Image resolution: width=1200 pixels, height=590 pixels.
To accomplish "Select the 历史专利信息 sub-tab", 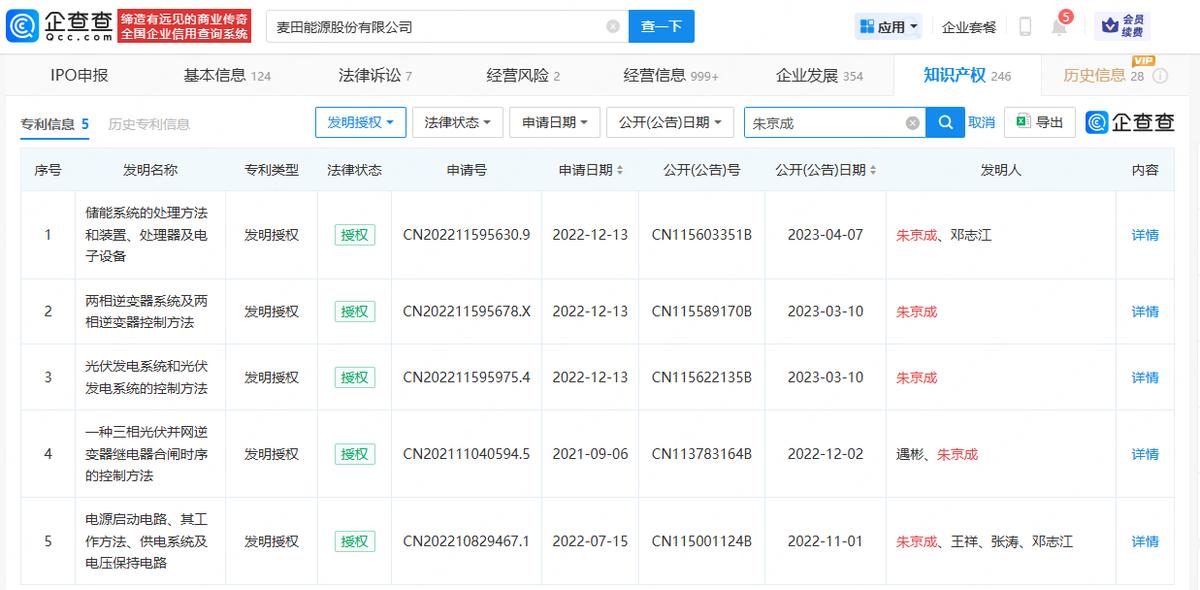I will 149,124.
